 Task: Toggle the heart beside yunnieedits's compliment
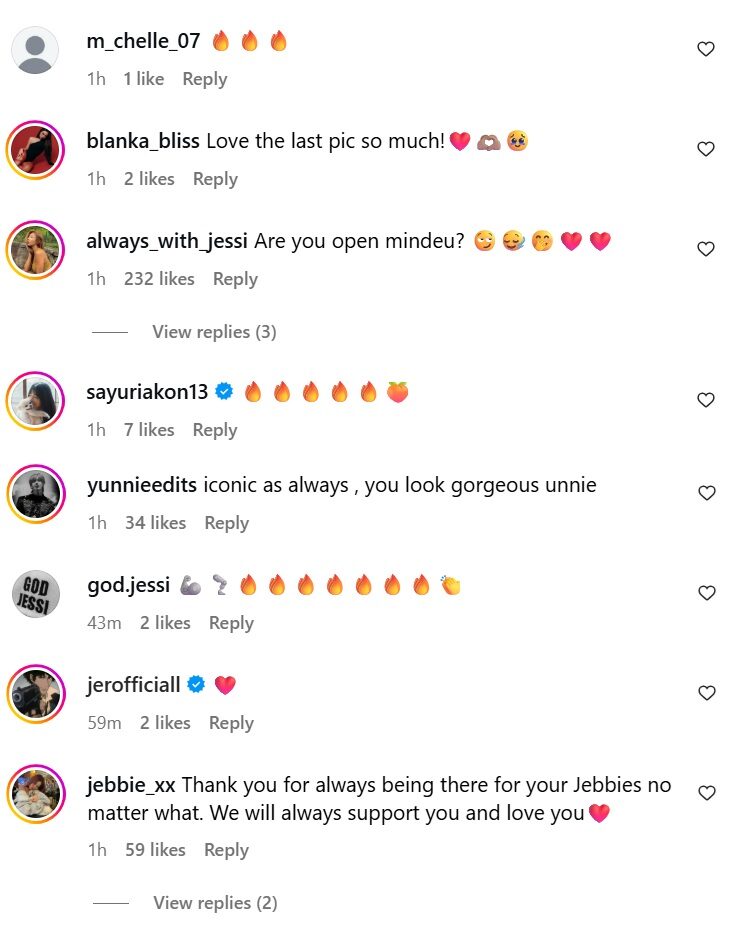[x=706, y=492]
